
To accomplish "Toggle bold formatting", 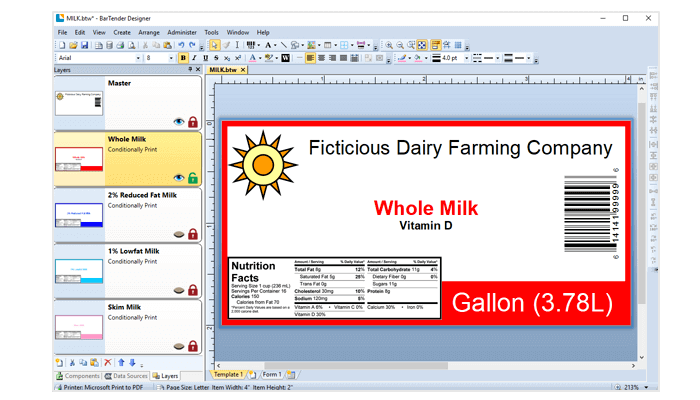I will (x=183, y=58).
